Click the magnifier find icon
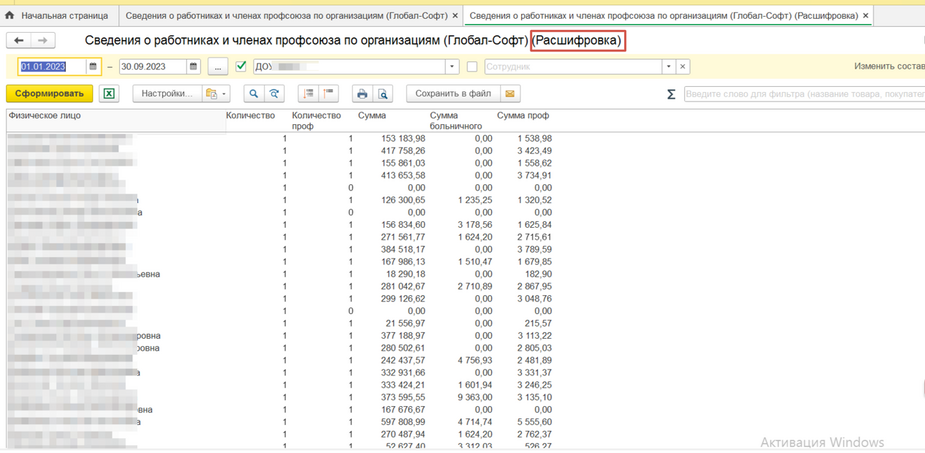The image size is (925, 453). (x=253, y=94)
